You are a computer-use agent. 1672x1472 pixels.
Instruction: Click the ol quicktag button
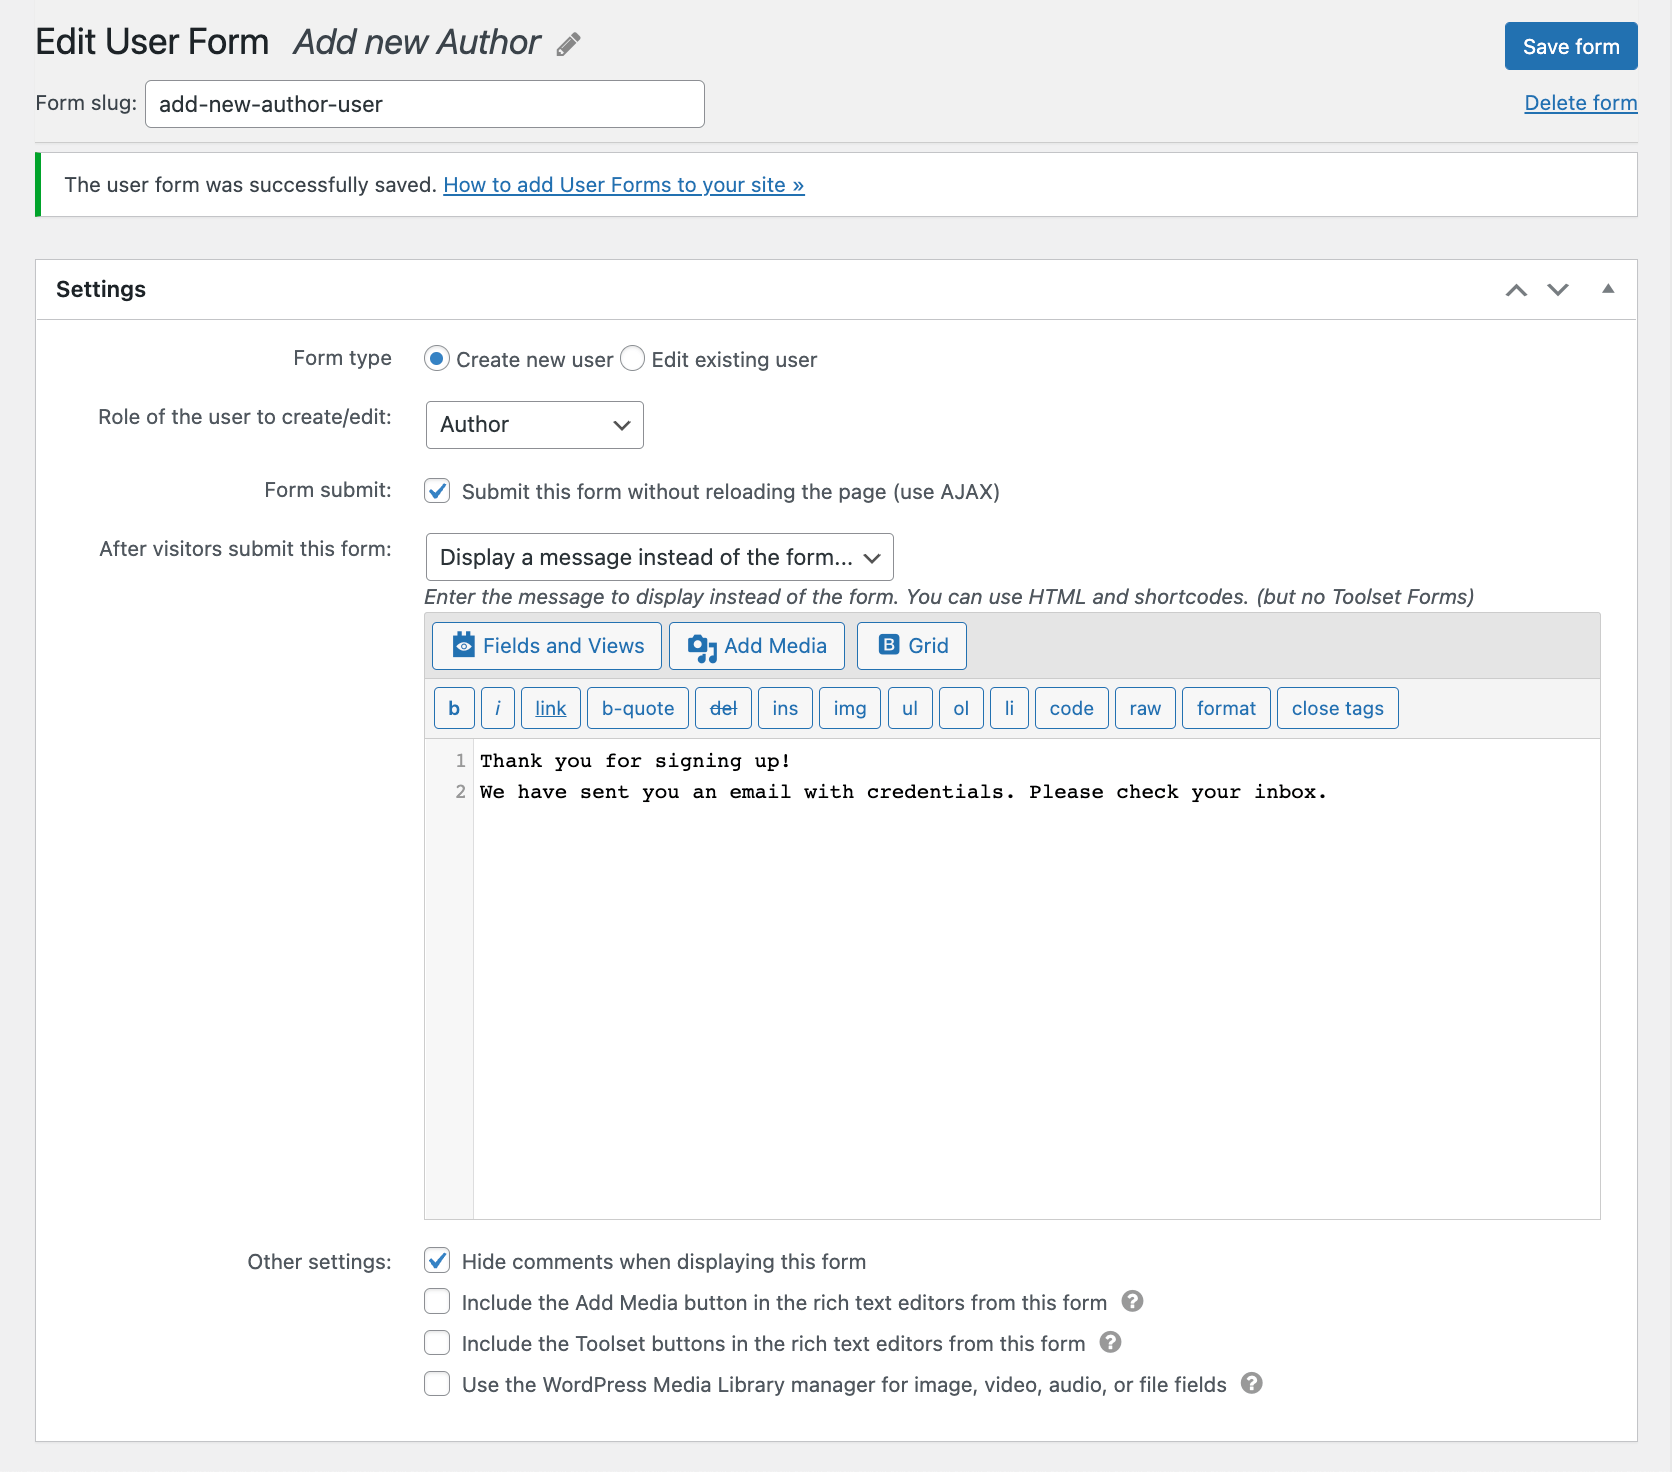click(961, 708)
